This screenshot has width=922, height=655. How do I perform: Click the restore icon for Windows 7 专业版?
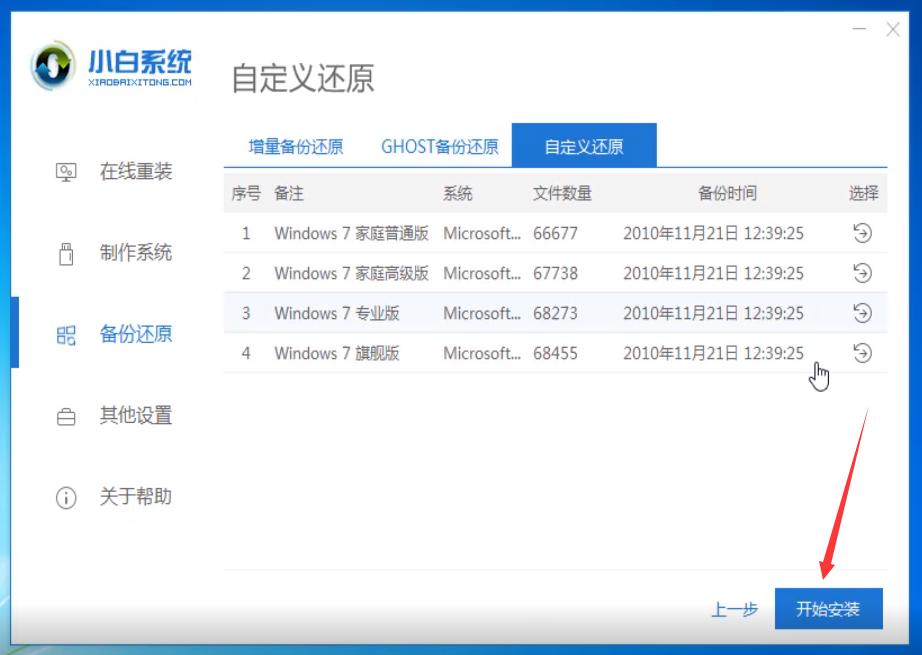point(862,313)
